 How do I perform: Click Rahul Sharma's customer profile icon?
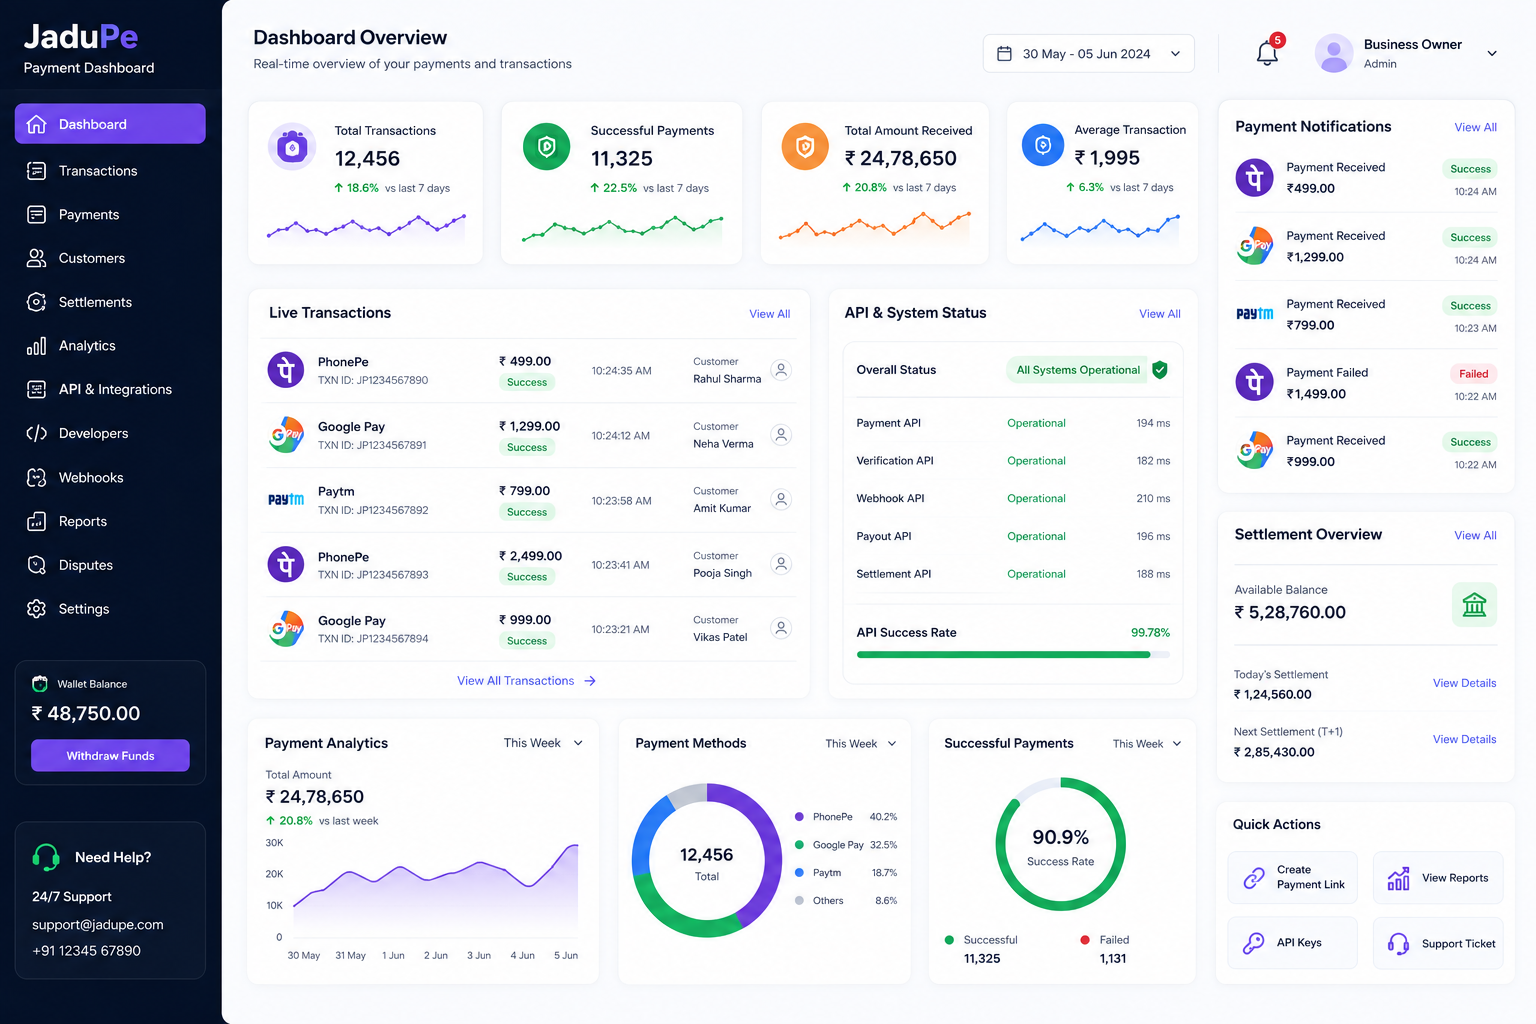[x=782, y=370]
